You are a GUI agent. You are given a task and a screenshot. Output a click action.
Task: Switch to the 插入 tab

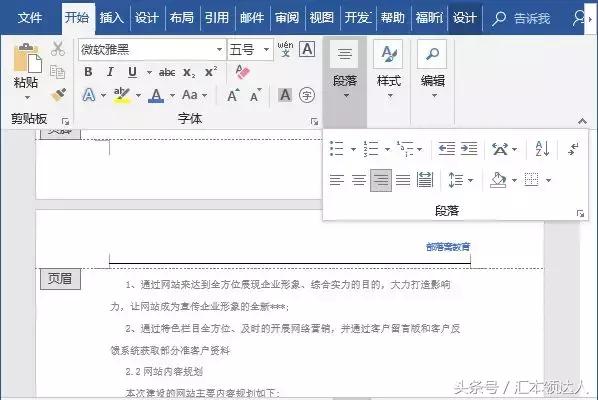[x=111, y=18]
